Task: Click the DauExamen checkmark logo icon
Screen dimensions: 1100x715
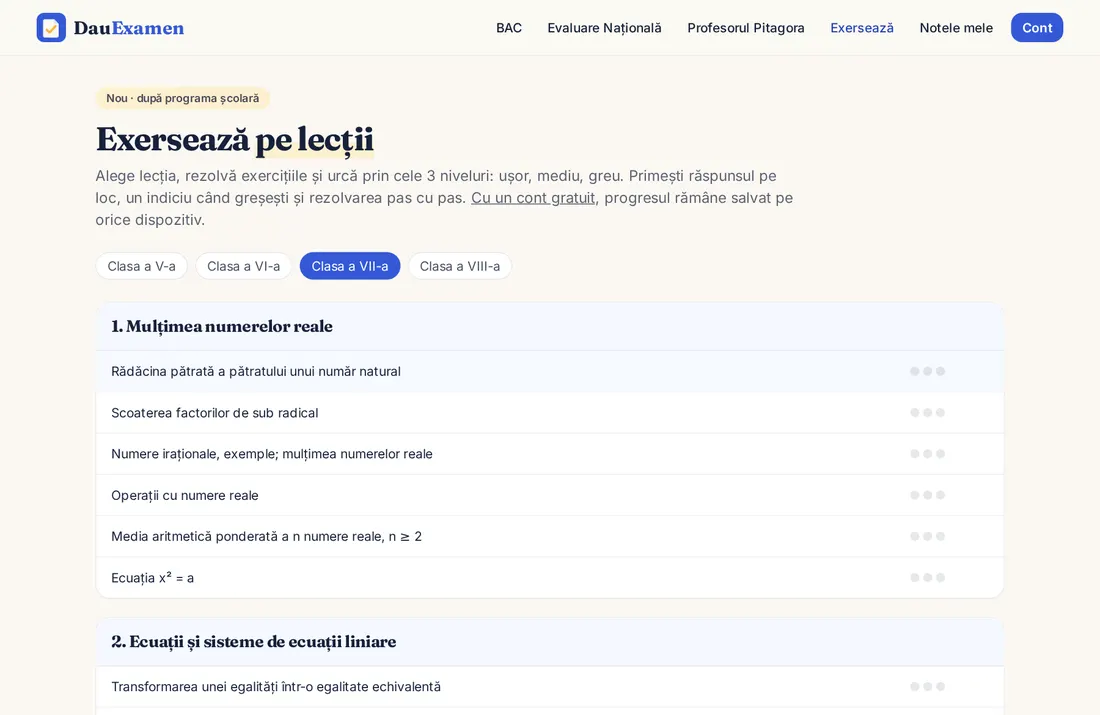Action: [x=51, y=27]
